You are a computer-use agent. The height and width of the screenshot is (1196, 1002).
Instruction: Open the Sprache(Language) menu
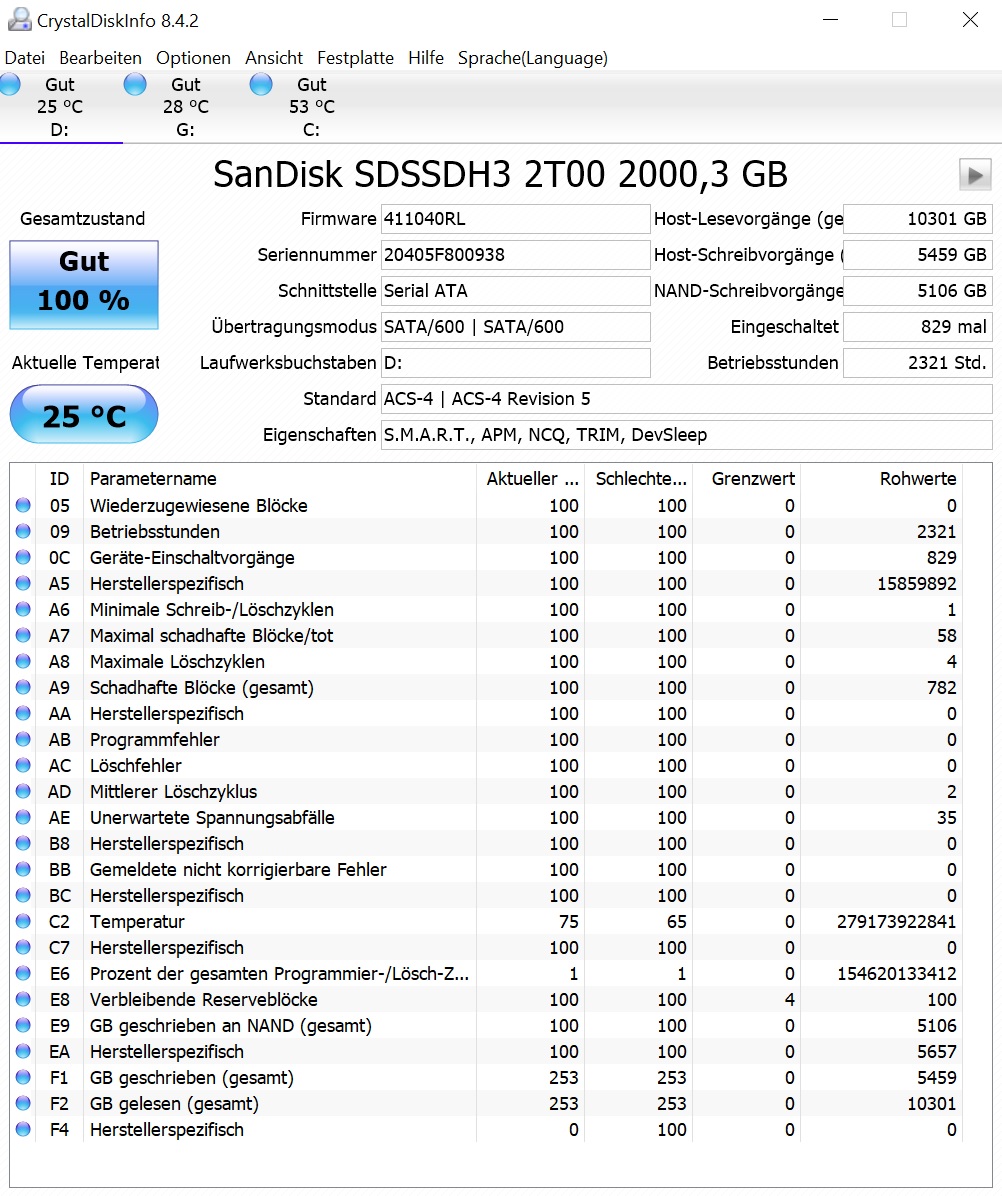(532, 58)
